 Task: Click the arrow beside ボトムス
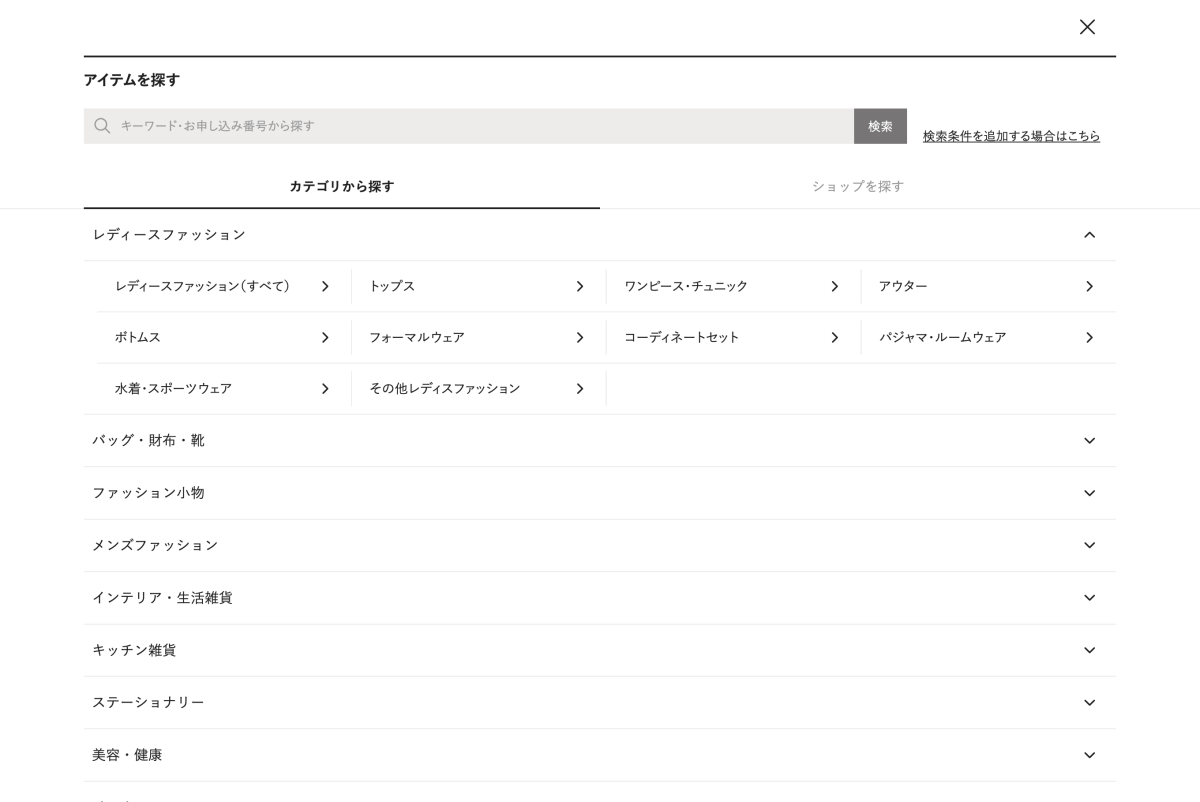[325, 338]
